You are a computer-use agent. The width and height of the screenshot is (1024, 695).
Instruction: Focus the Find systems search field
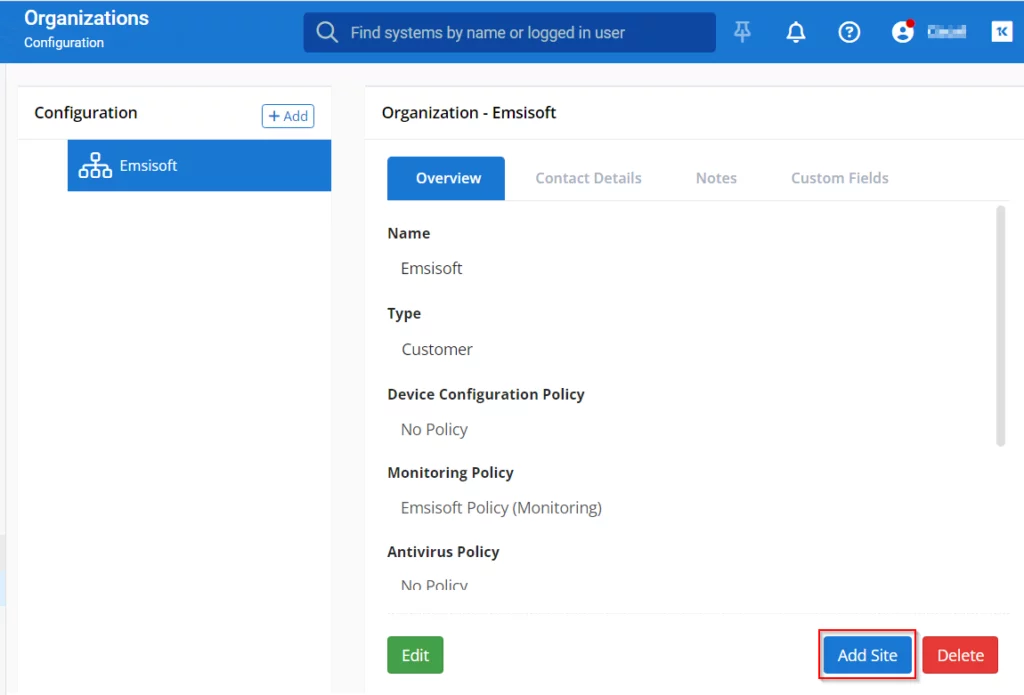click(x=520, y=33)
